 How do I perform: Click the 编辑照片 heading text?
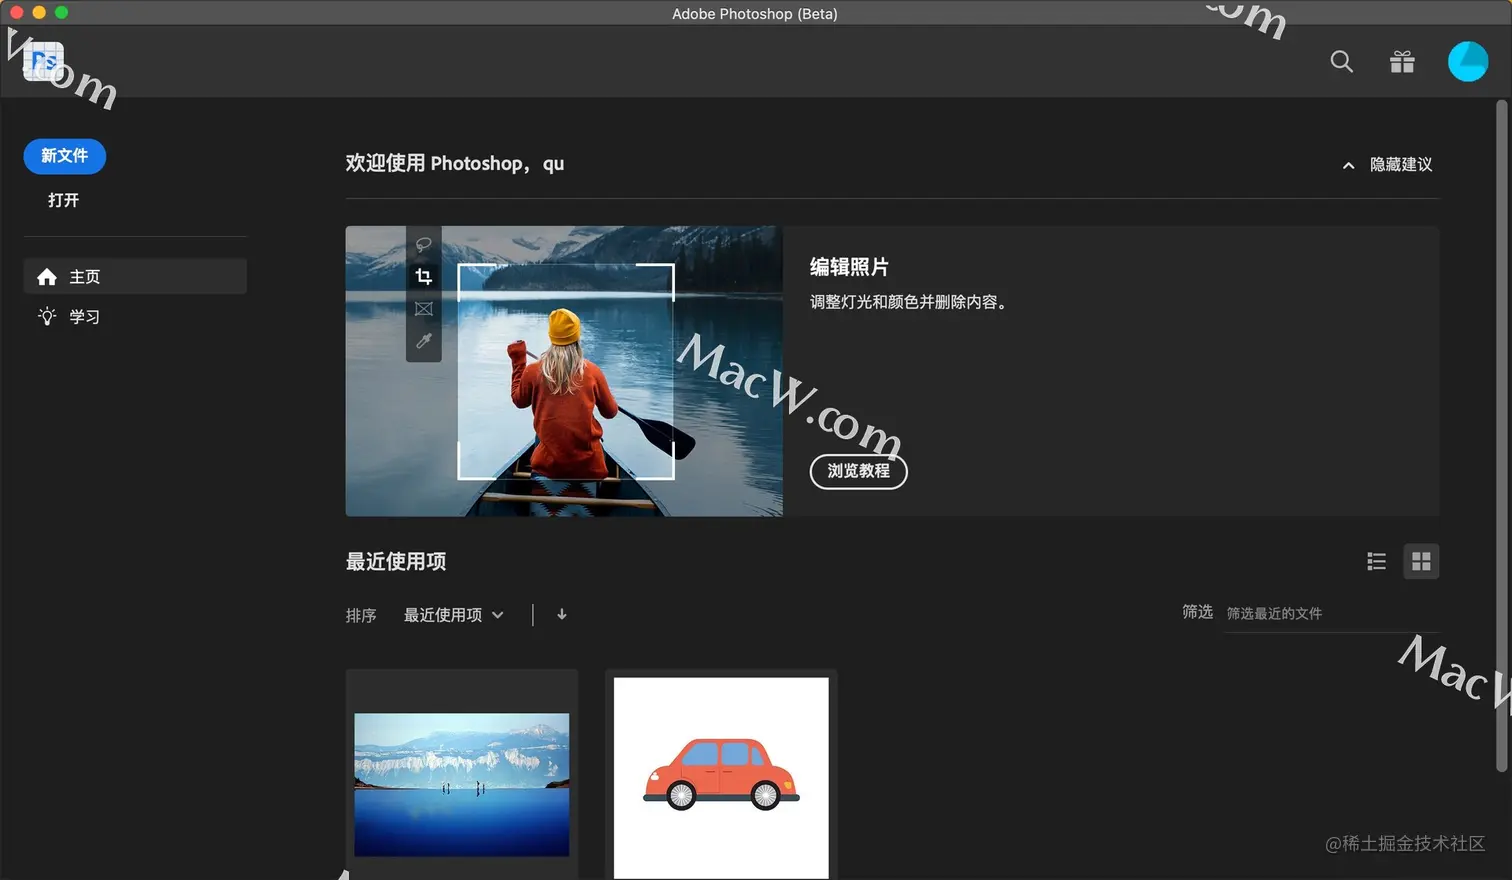849,267
